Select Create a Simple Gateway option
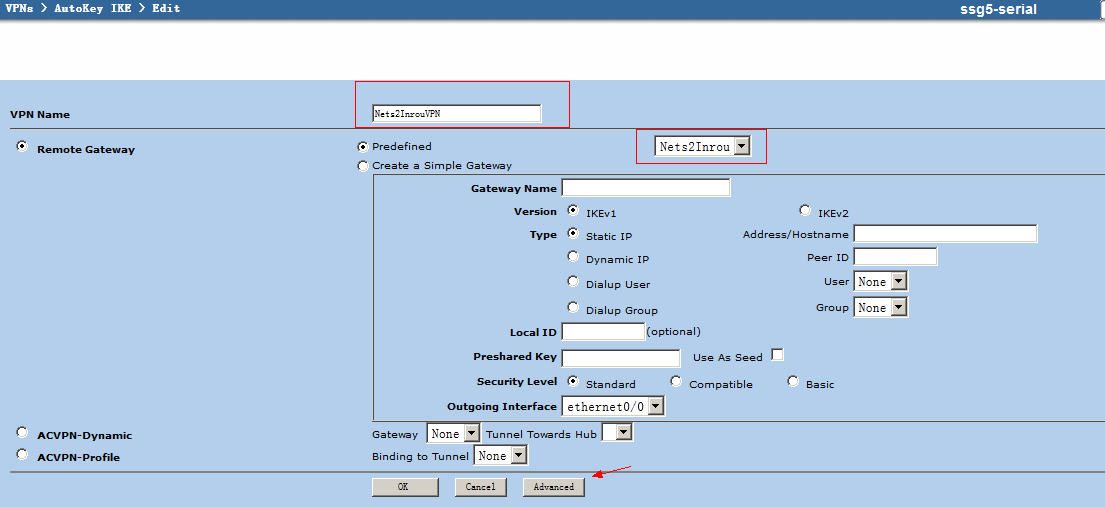1105x507 pixels. tap(363, 166)
